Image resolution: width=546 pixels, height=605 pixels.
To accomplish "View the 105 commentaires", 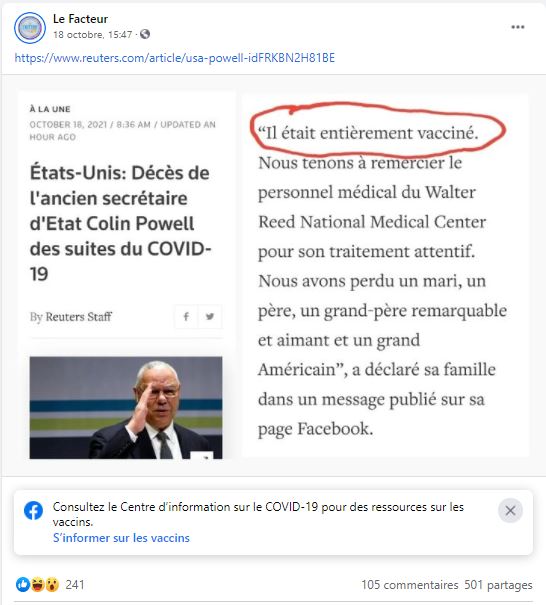I will 409,585.
